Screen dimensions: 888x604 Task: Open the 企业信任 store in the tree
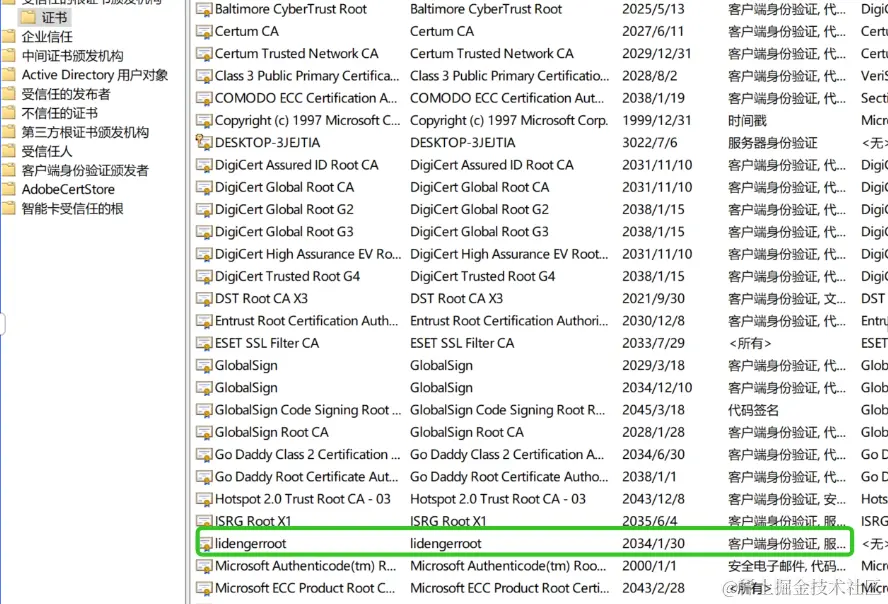[x=47, y=37]
